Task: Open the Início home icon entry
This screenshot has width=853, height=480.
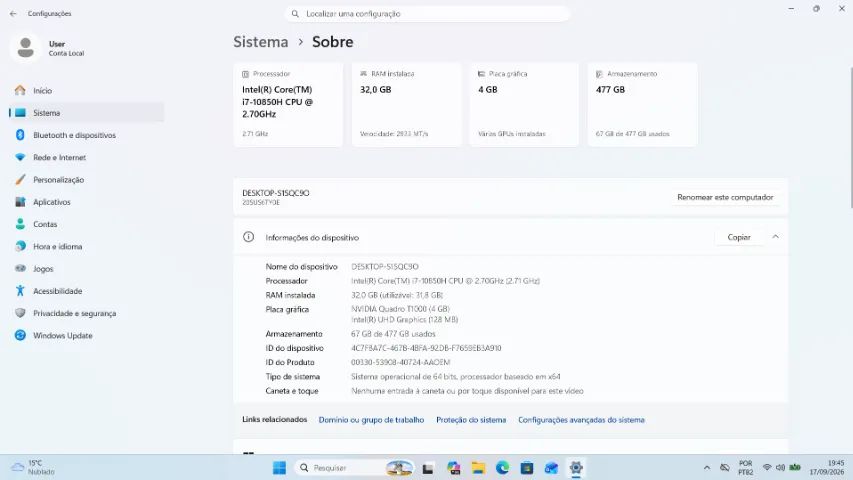Action: point(20,90)
